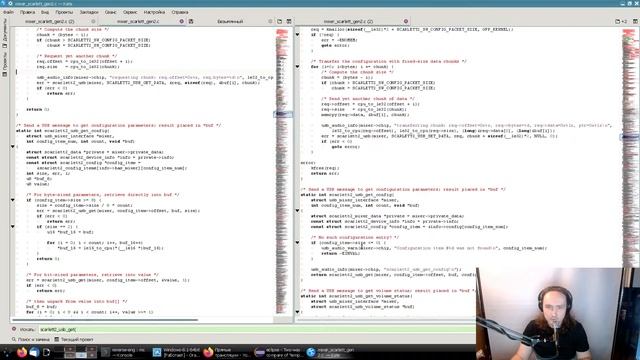This screenshot has width=640, height=360.
Task: Open the Проекты menu
Action: click(x=64, y=12)
